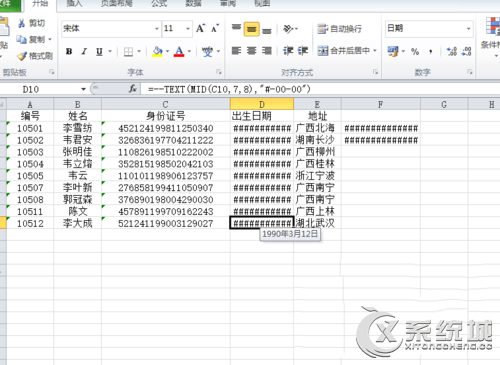
Task: Select column D header
Action: click(262, 104)
